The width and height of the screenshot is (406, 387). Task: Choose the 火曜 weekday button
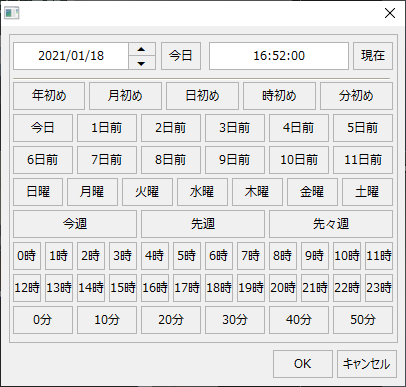pyautogui.click(x=147, y=192)
